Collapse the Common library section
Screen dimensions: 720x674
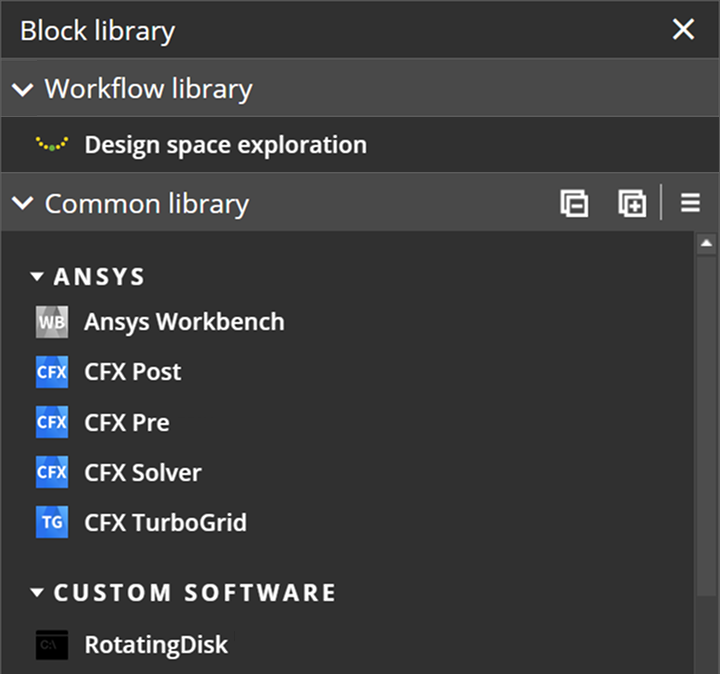click(x=22, y=203)
